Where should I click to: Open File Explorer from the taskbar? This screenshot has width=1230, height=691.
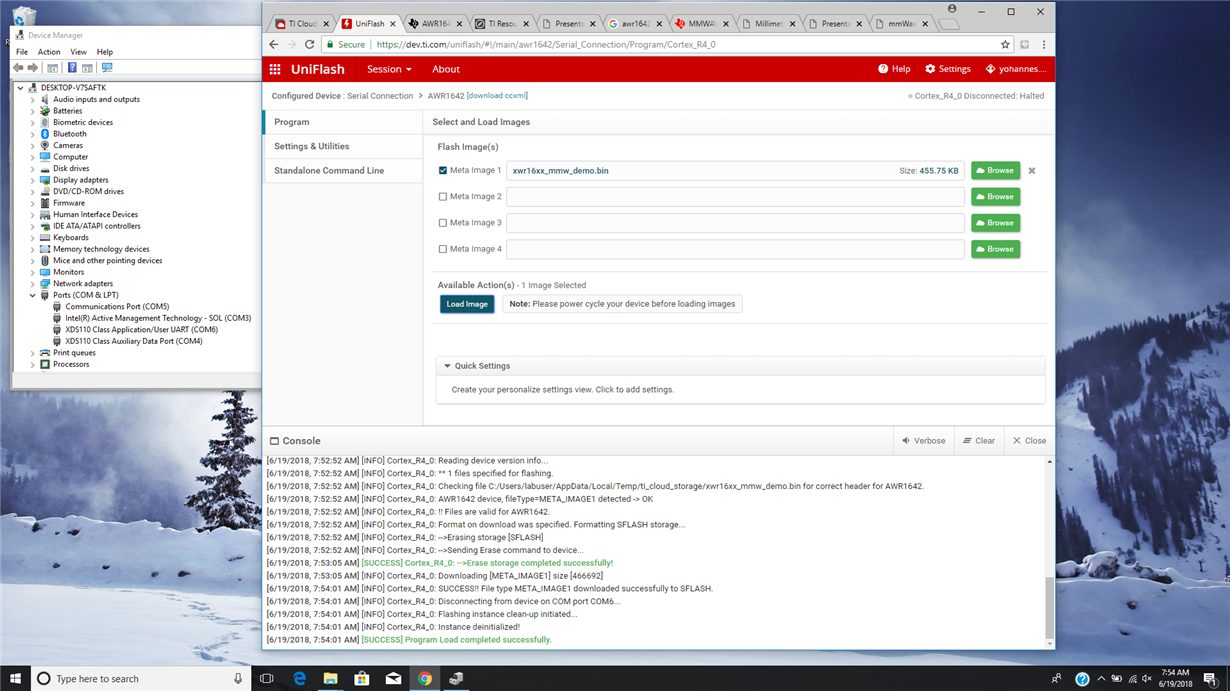(x=330, y=678)
